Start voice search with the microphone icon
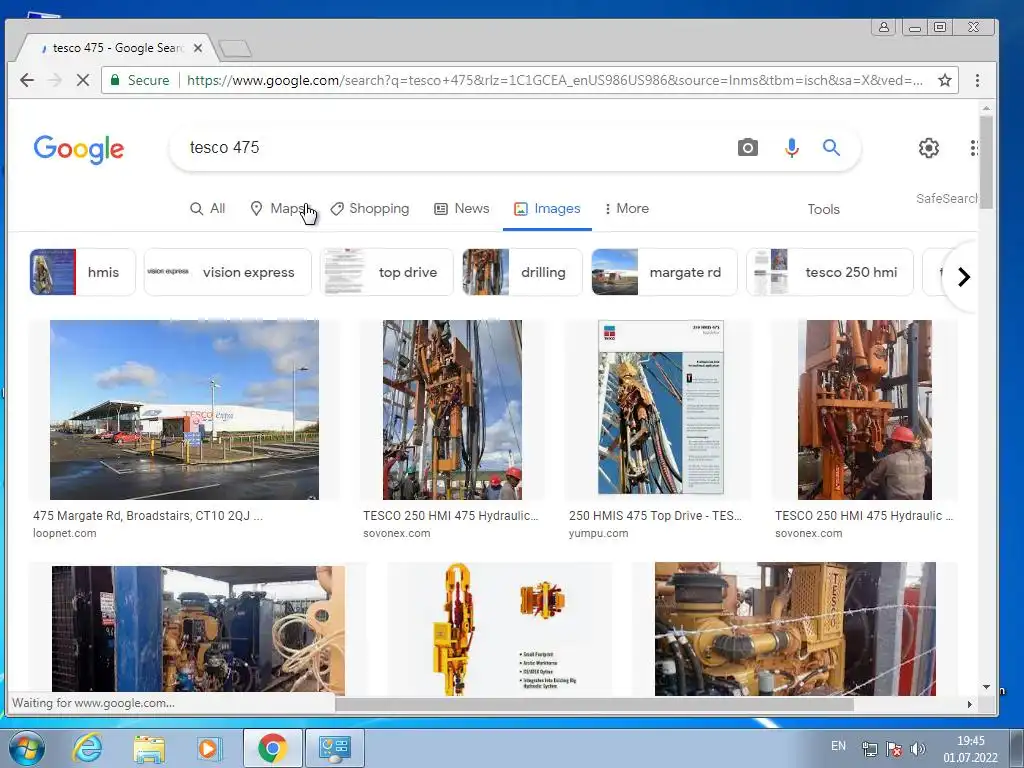Image resolution: width=1024 pixels, height=768 pixels. pos(792,148)
